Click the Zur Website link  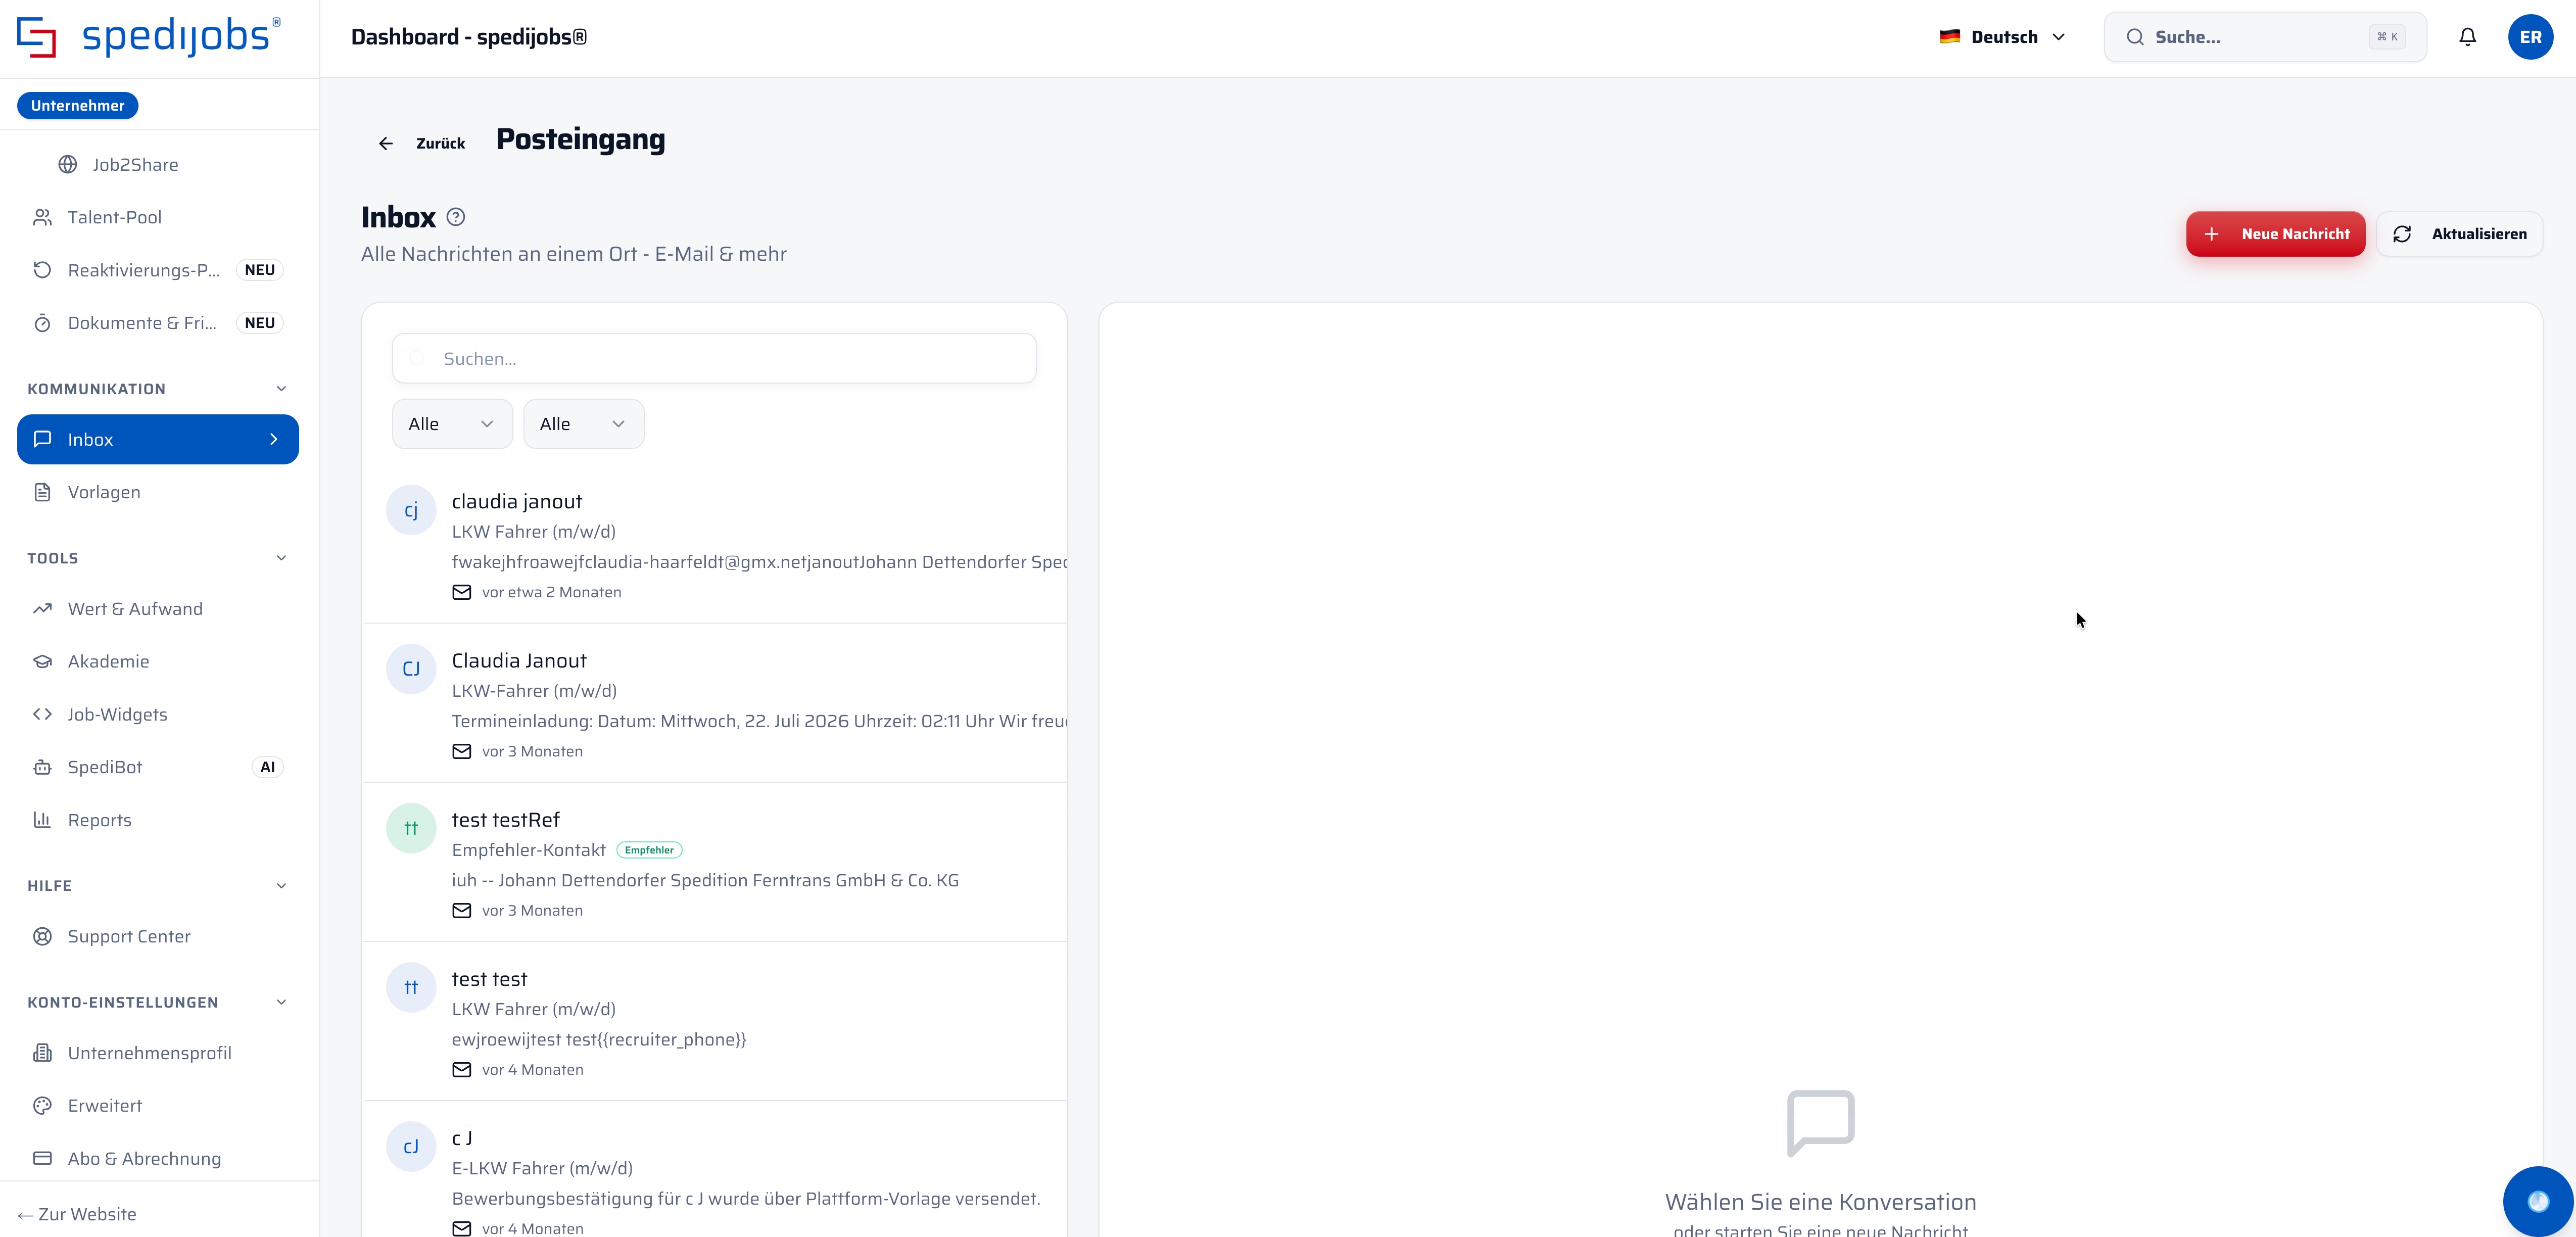pyautogui.click(x=77, y=1214)
